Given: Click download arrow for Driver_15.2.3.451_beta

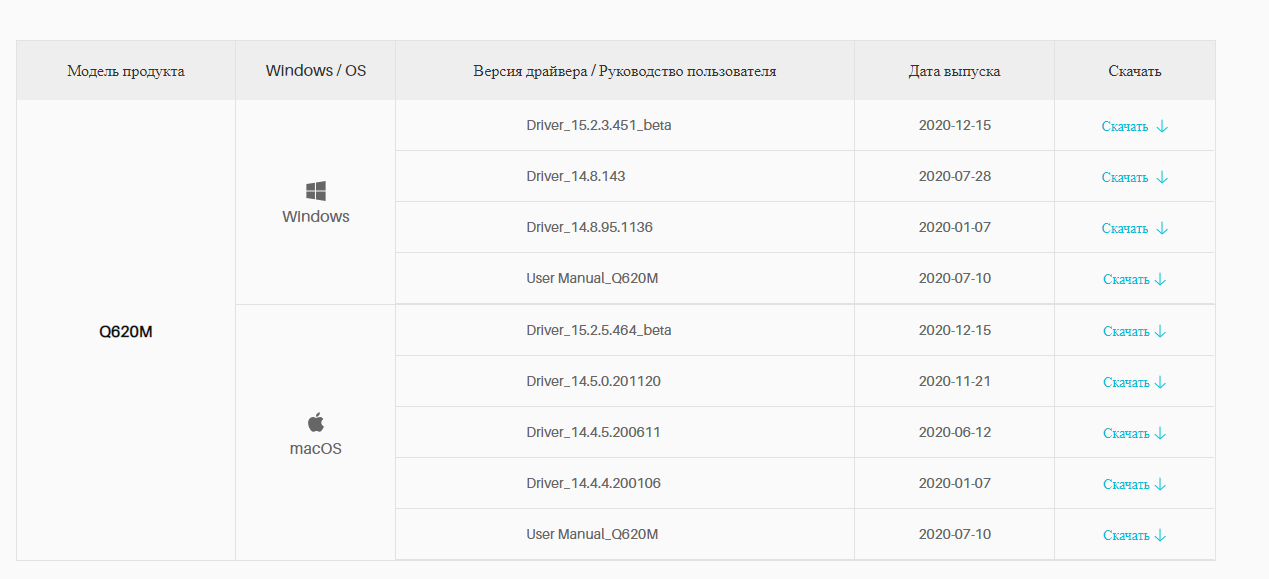Looking at the screenshot, I should click(1161, 127).
